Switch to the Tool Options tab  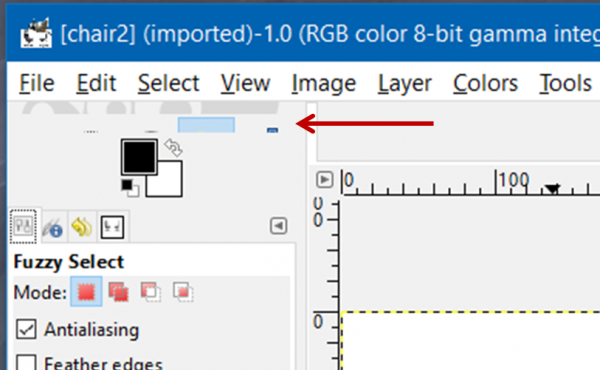(x=23, y=226)
